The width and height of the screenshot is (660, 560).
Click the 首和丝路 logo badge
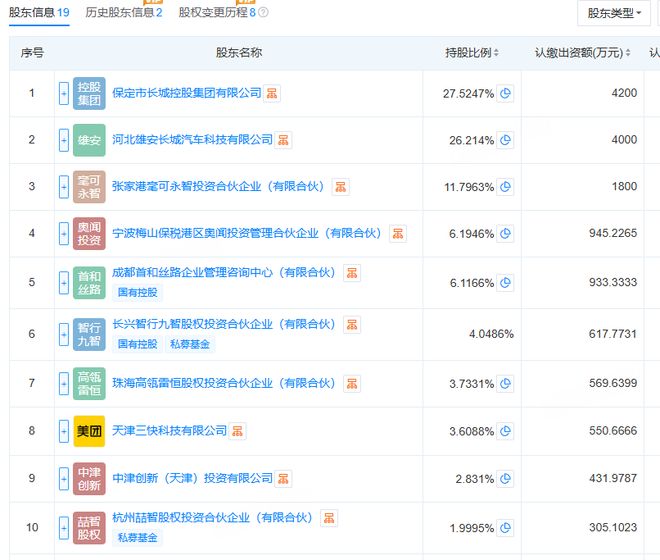(89, 283)
